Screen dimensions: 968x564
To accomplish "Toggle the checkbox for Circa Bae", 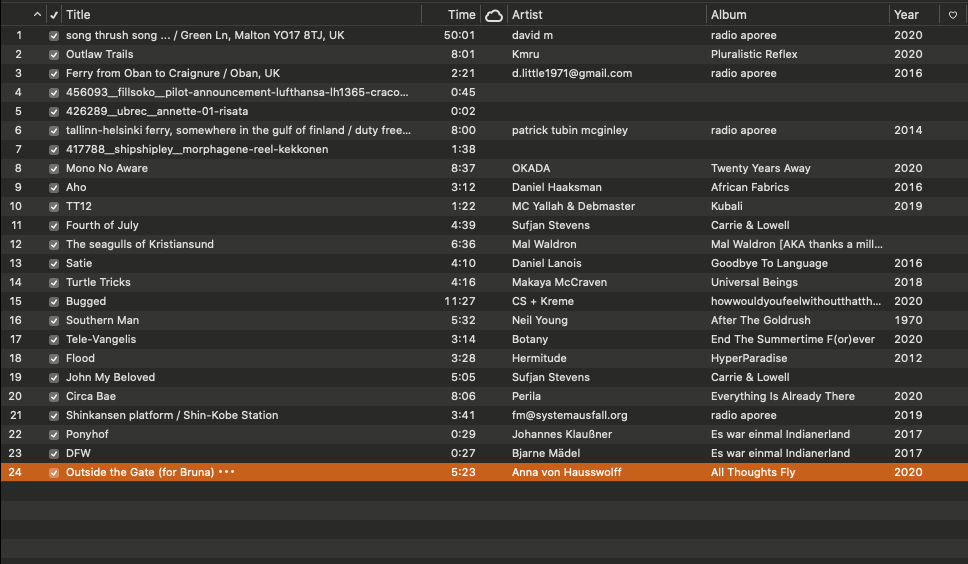I will (54, 397).
